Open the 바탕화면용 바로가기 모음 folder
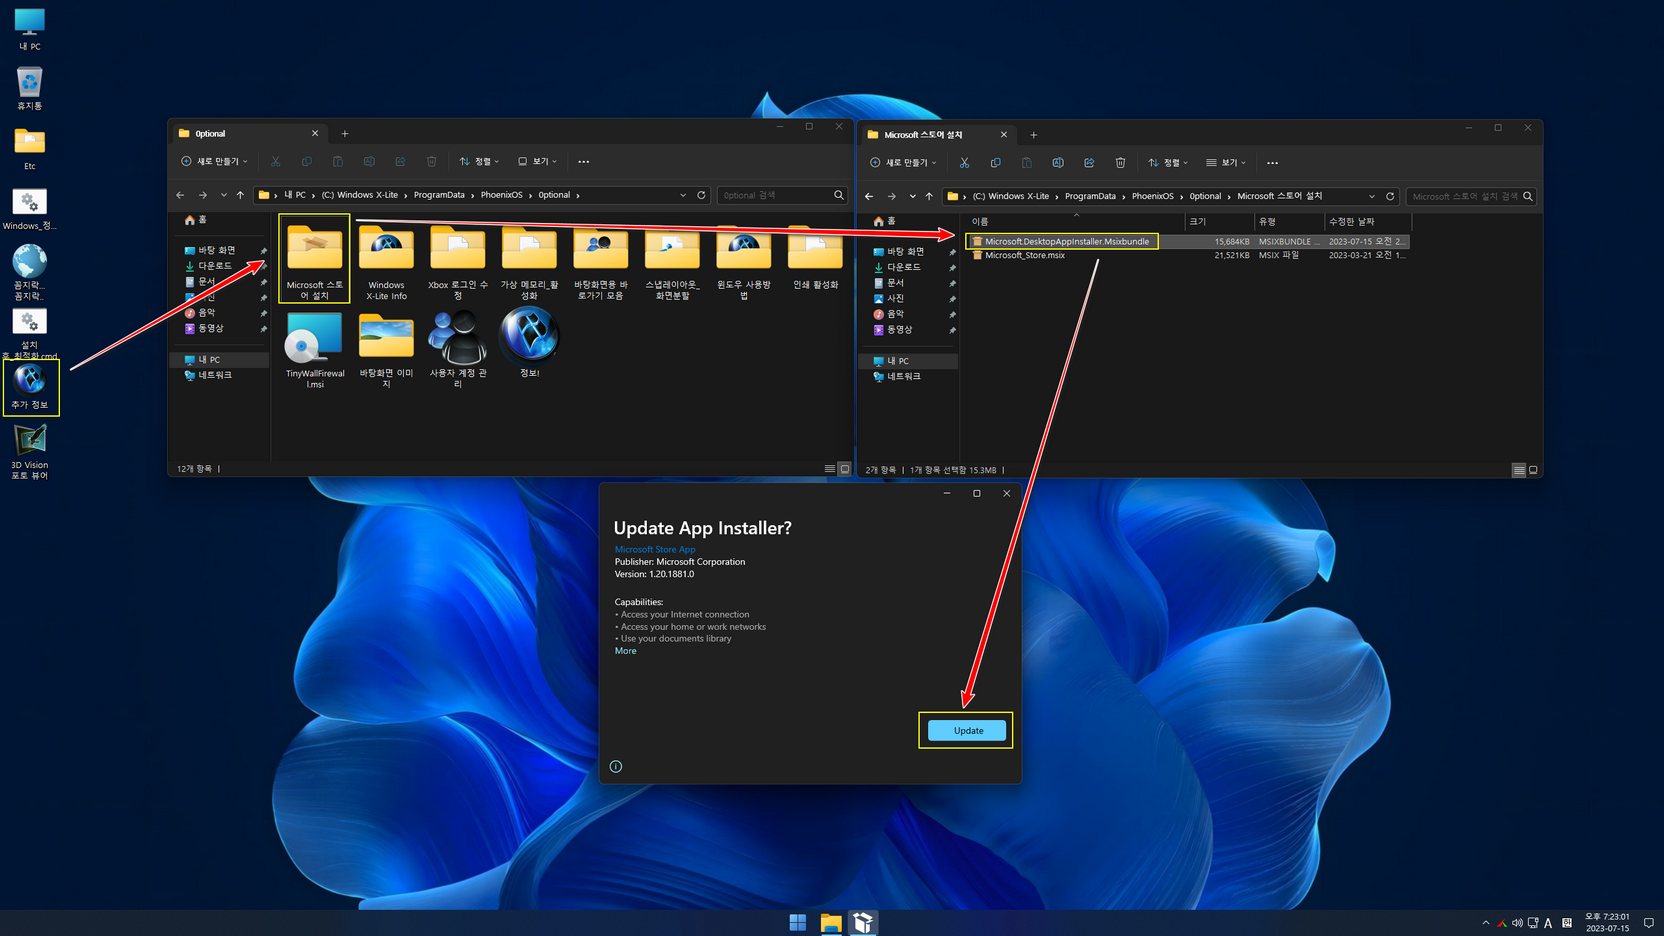The height and width of the screenshot is (936, 1664). tap(601, 261)
